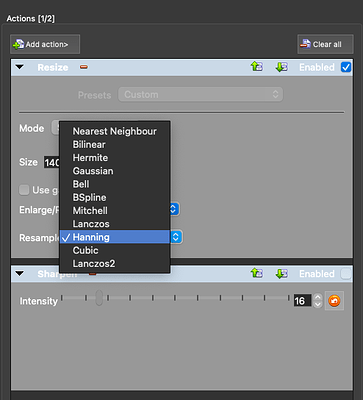Collapse the Resize action panel
The height and width of the screenshot is (400, 363).
point(20,67)
